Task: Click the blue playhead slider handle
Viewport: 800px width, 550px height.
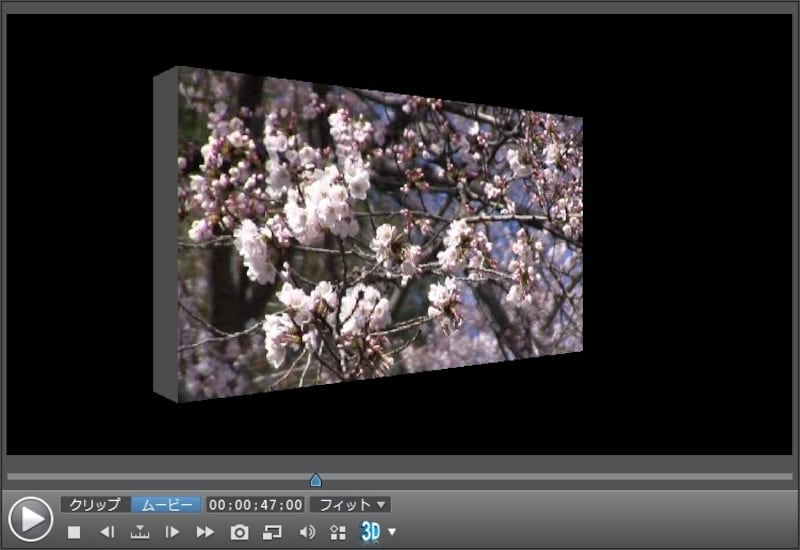Action: 316,480
